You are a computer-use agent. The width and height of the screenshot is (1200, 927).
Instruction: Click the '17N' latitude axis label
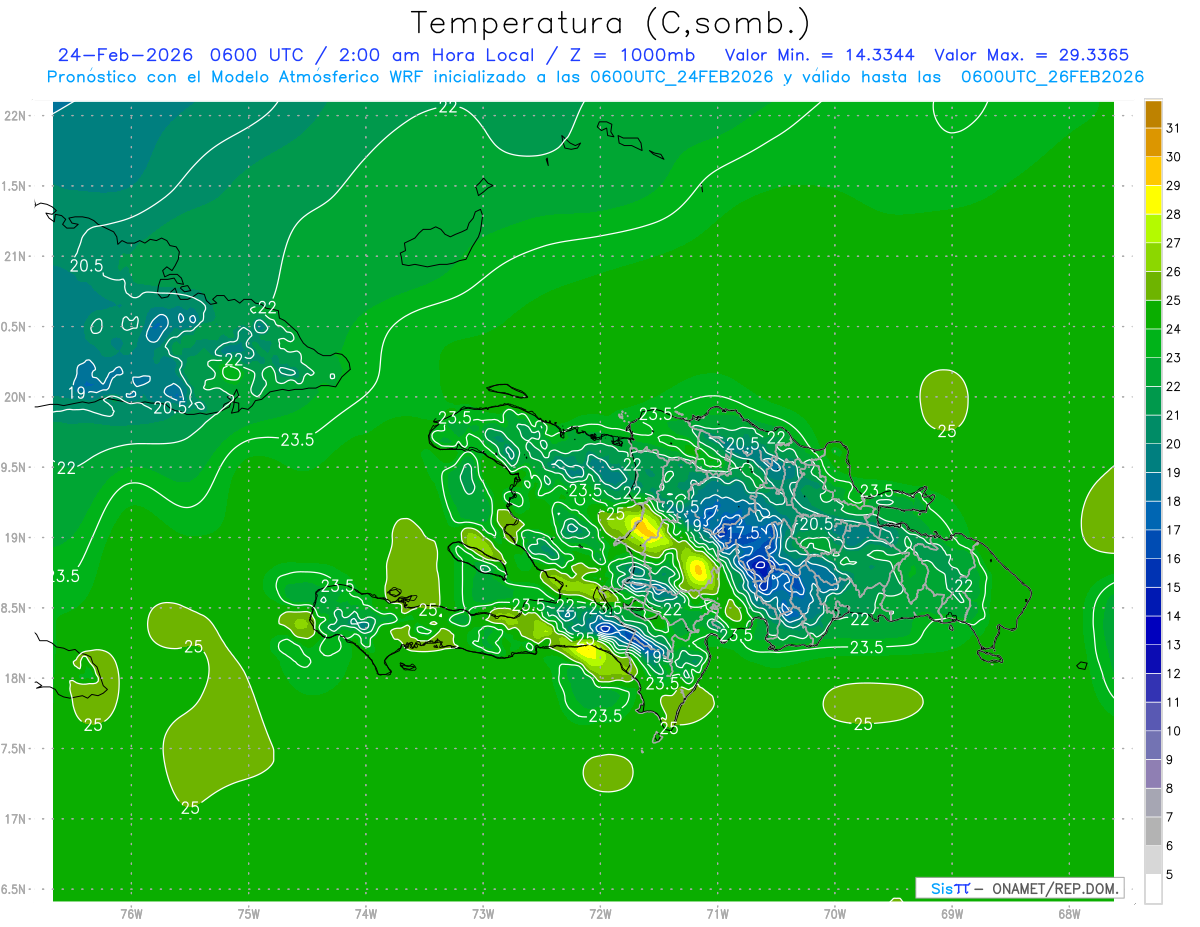(15, 819)
